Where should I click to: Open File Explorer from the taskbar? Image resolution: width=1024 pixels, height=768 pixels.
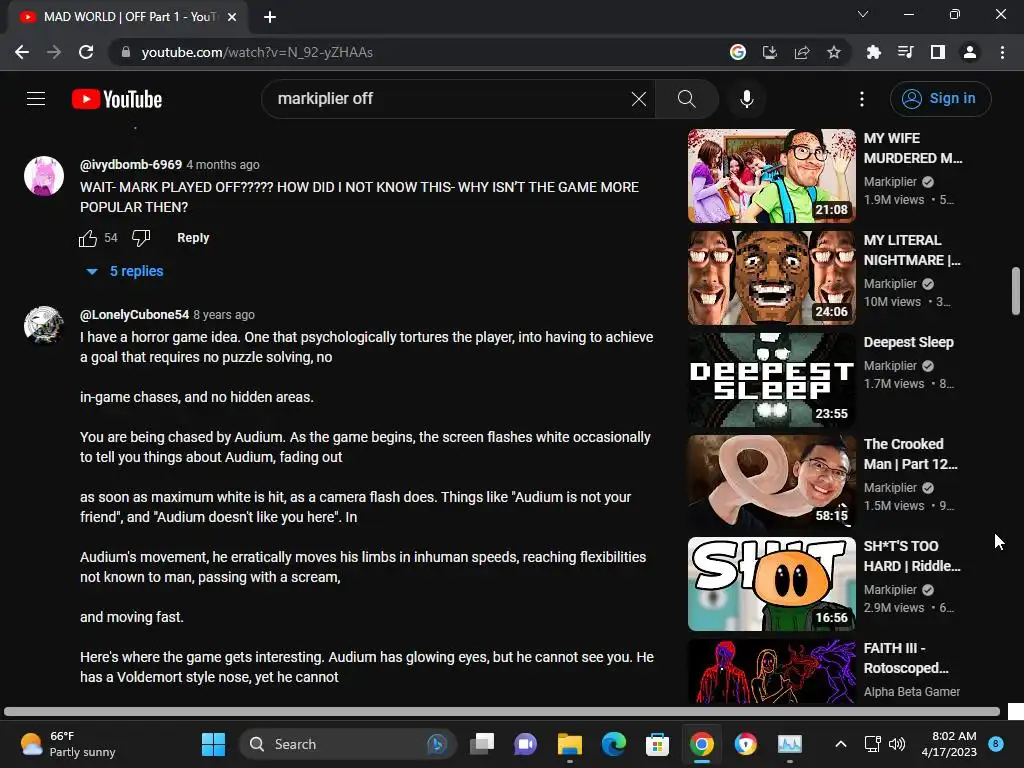(x=569, y=744)
